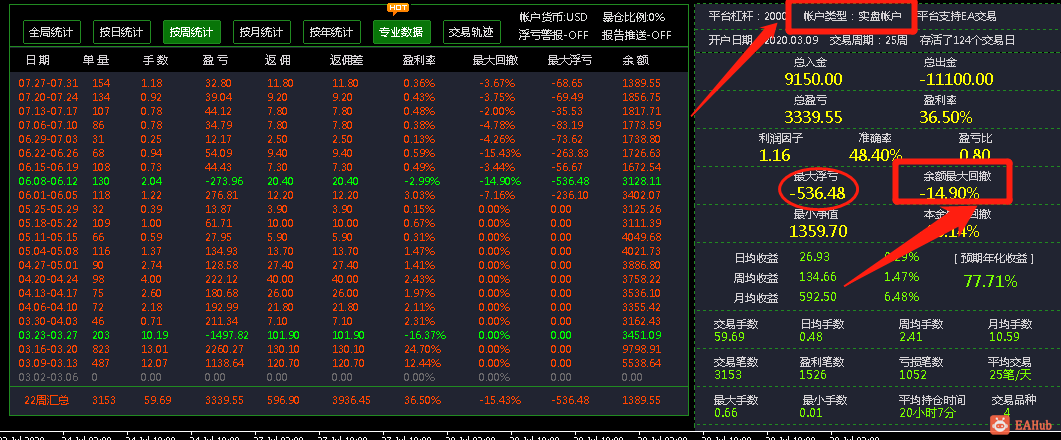The image size is (1061, 440).
Task: Click the 最小净值 value 1359.70
Action: coord(817,231)
